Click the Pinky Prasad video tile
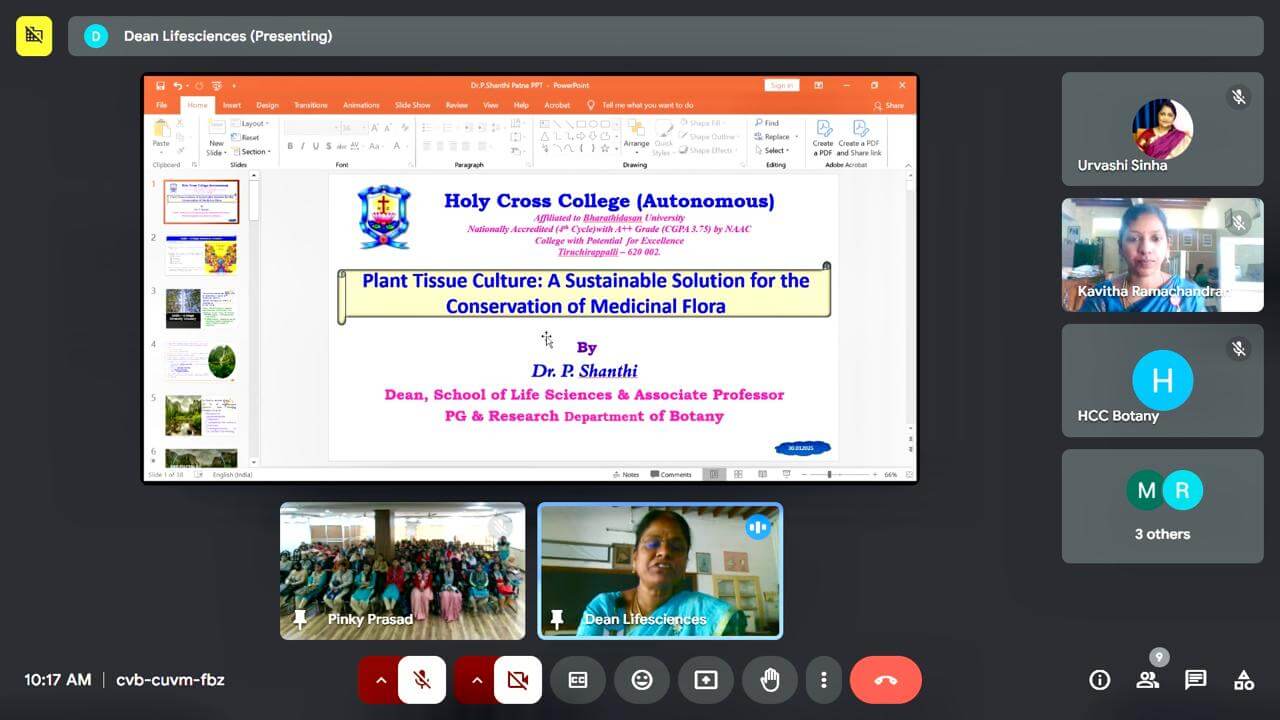This screenshot has height=720, width=1280. pyautogui.click(x=402, y=570)
